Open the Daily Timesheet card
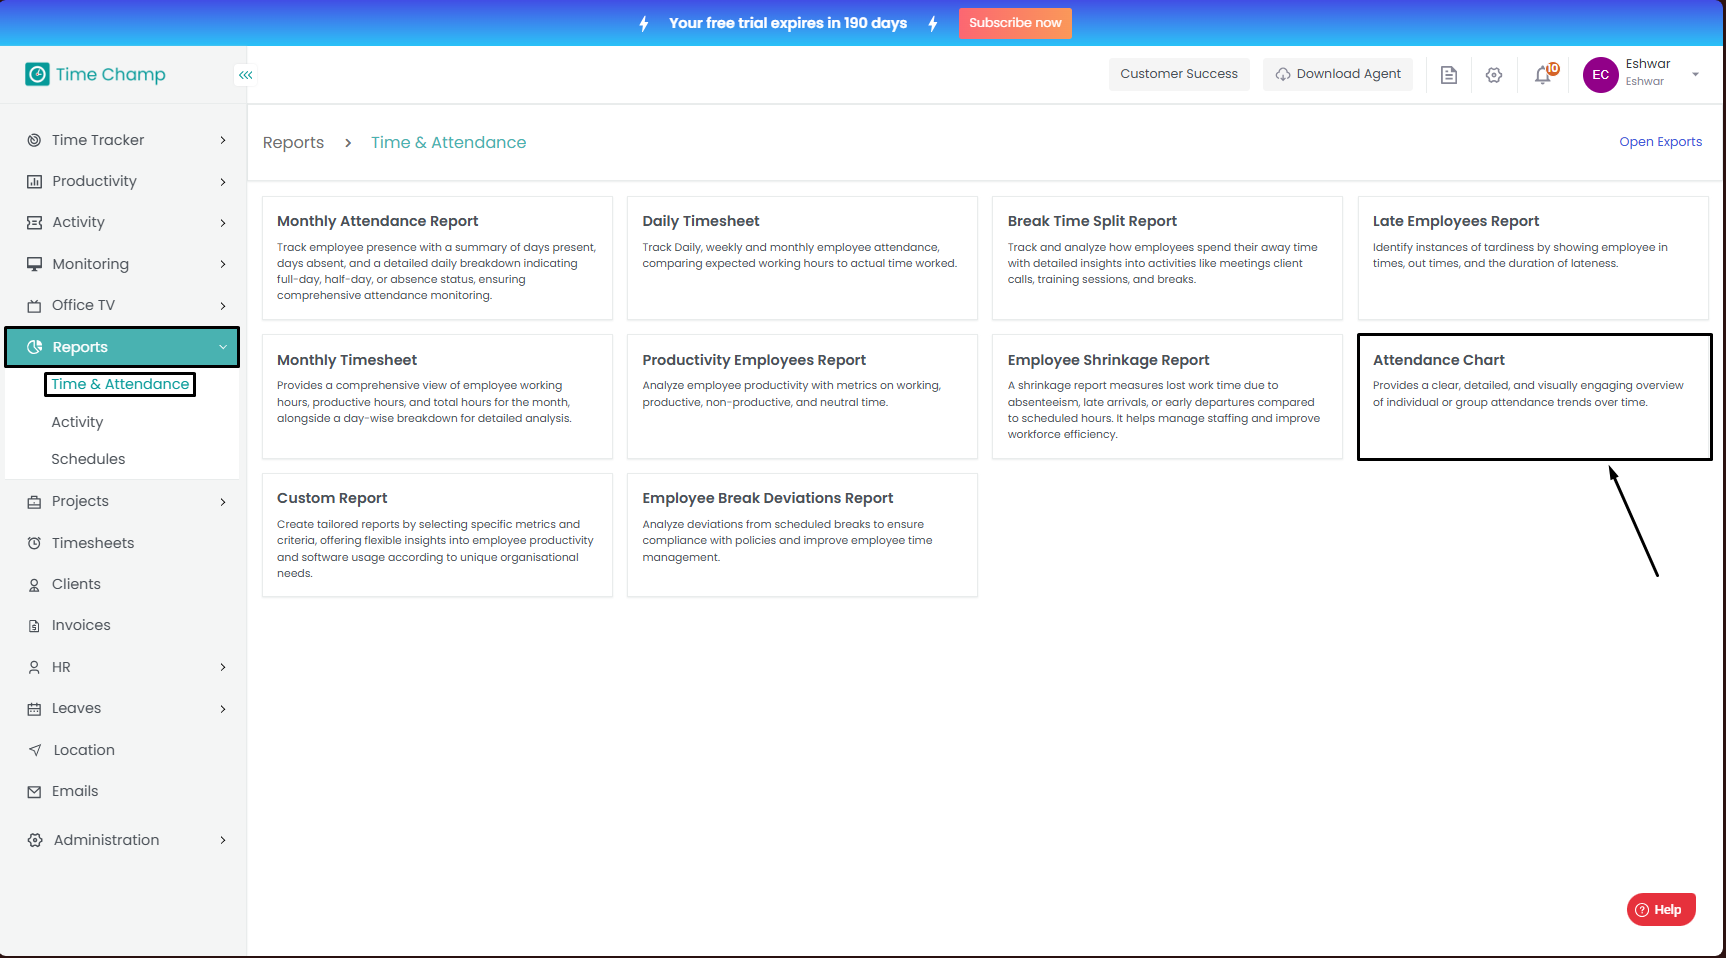The image size is (1726, 958). point(802,258)
